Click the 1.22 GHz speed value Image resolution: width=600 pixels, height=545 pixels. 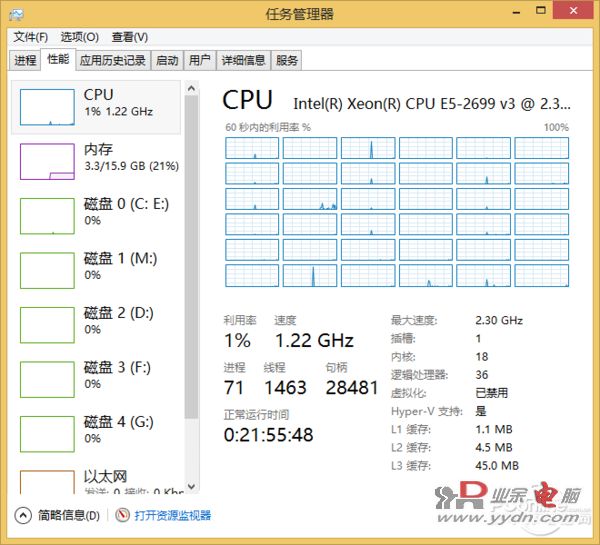[x=314, y=340]
